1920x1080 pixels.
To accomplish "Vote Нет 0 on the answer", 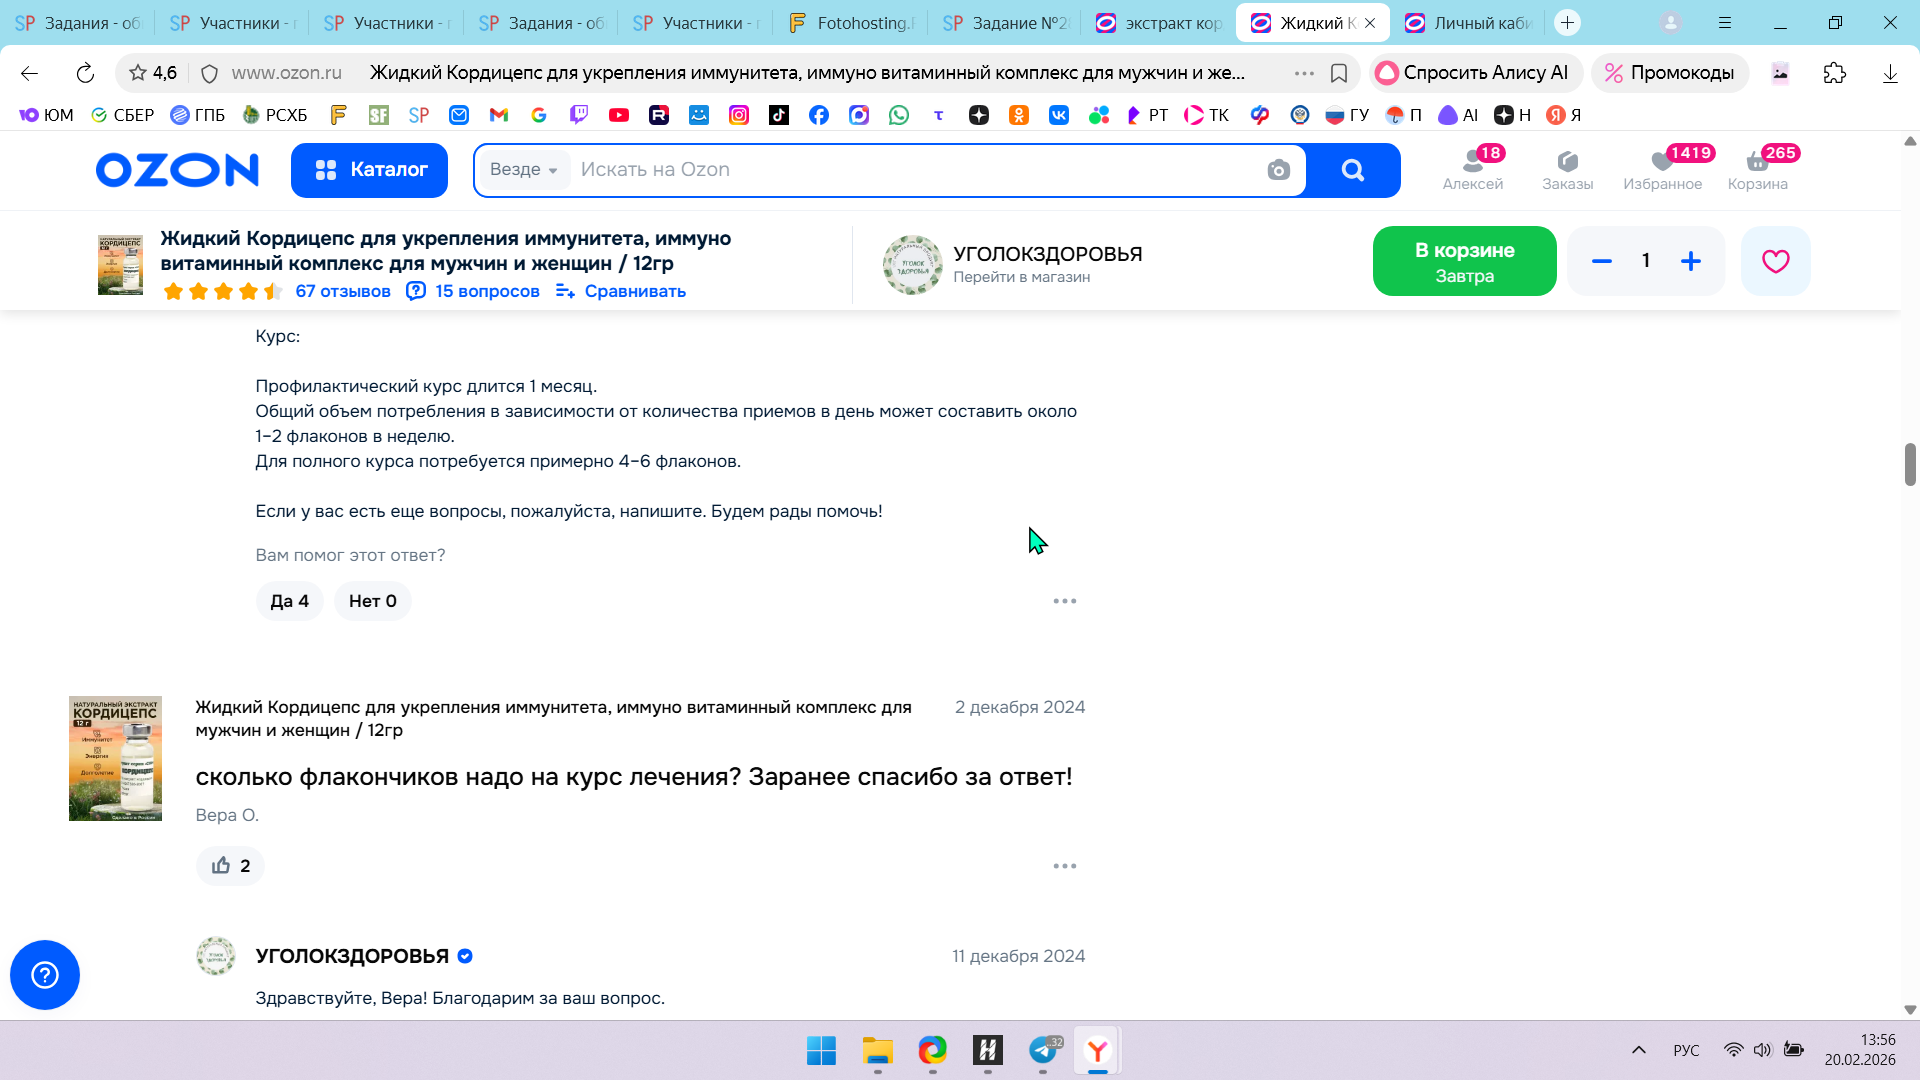I will 372,601.
